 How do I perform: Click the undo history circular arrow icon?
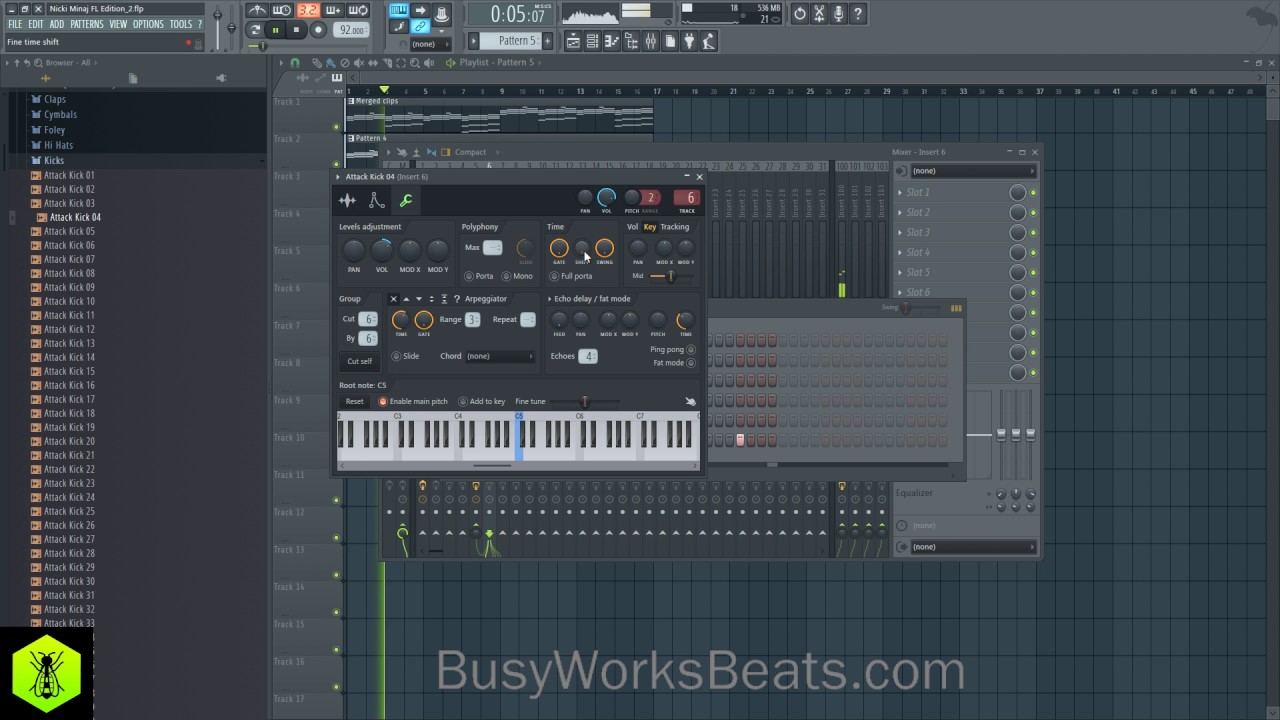799,14
